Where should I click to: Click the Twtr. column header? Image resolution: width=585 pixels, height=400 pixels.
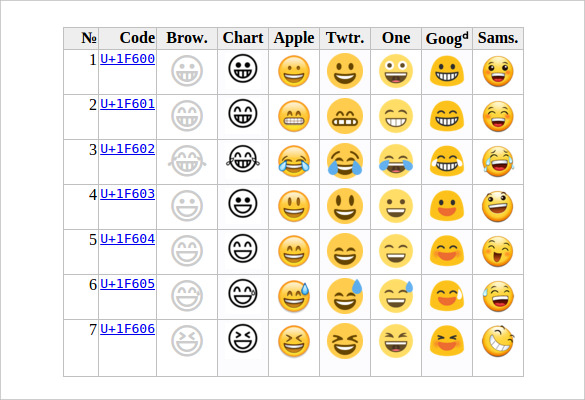(345, 38)
